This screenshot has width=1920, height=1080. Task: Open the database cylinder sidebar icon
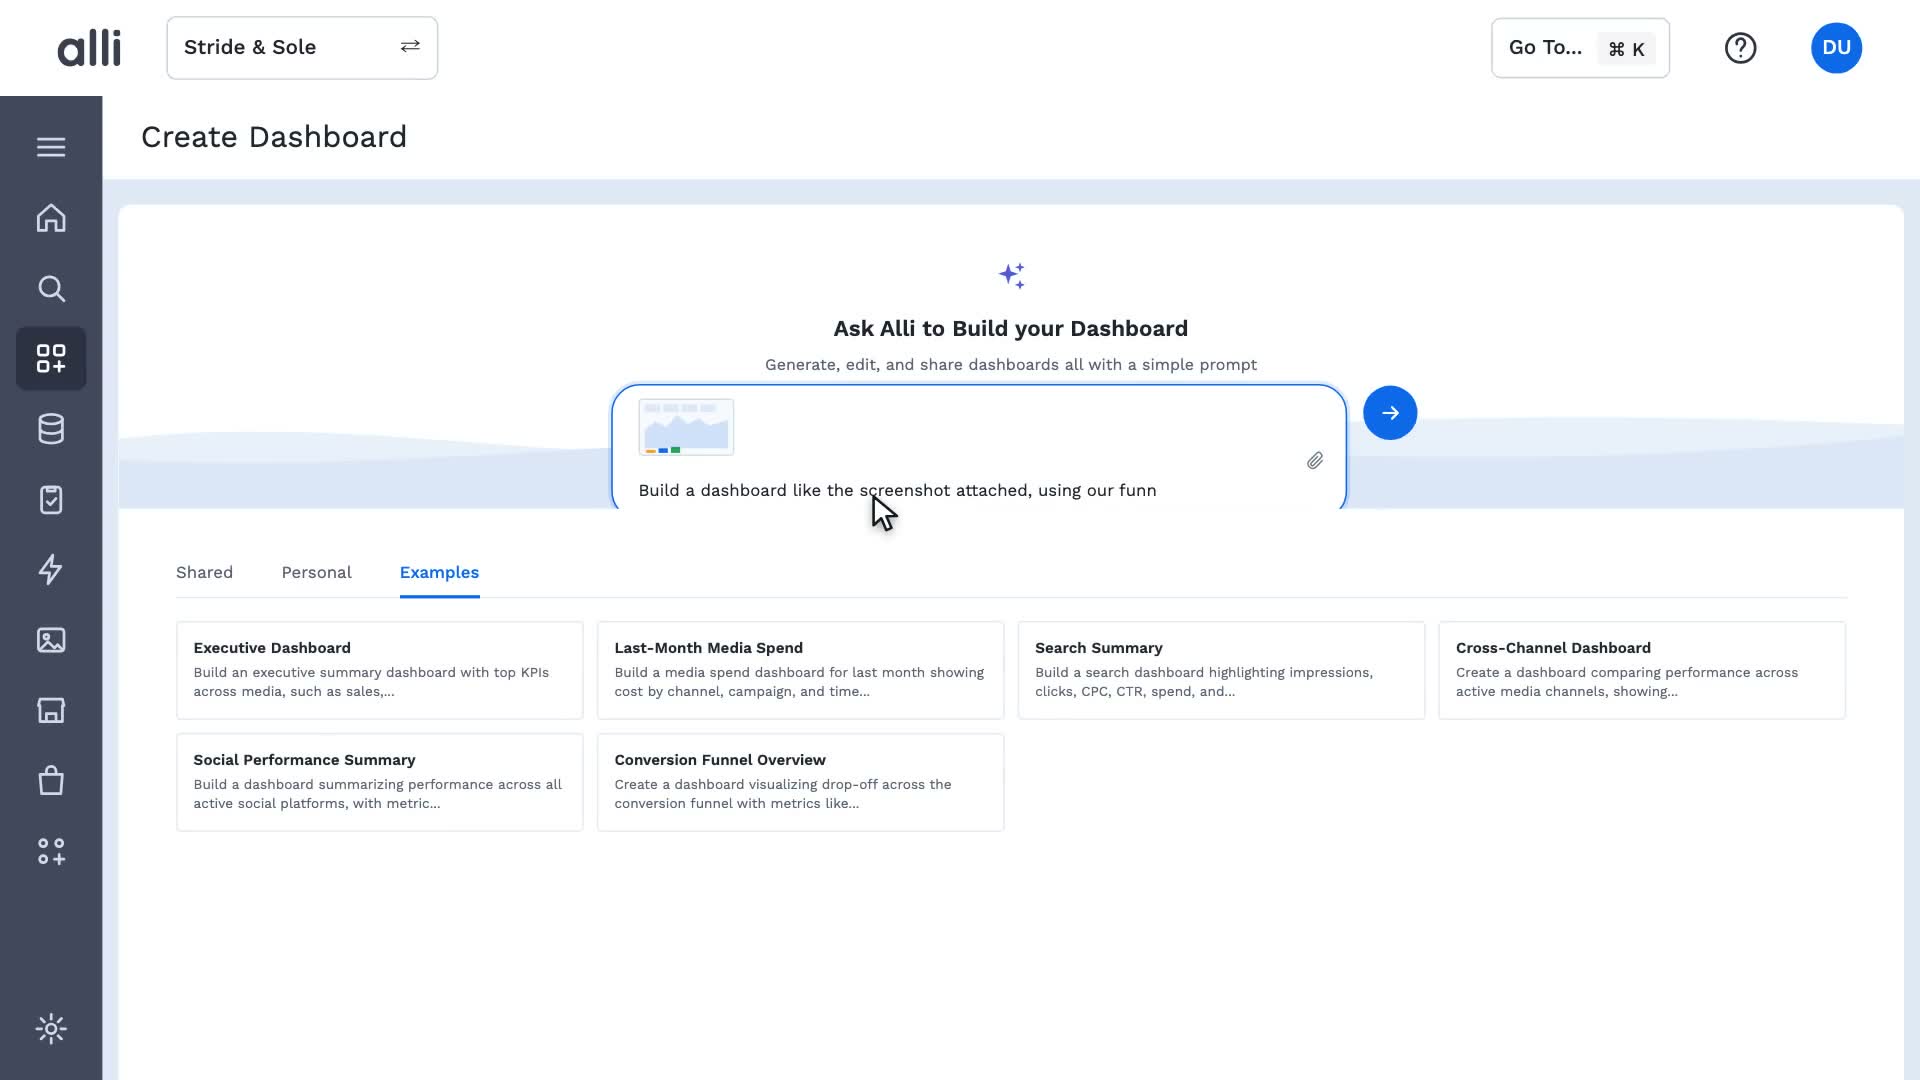(51, 429)
